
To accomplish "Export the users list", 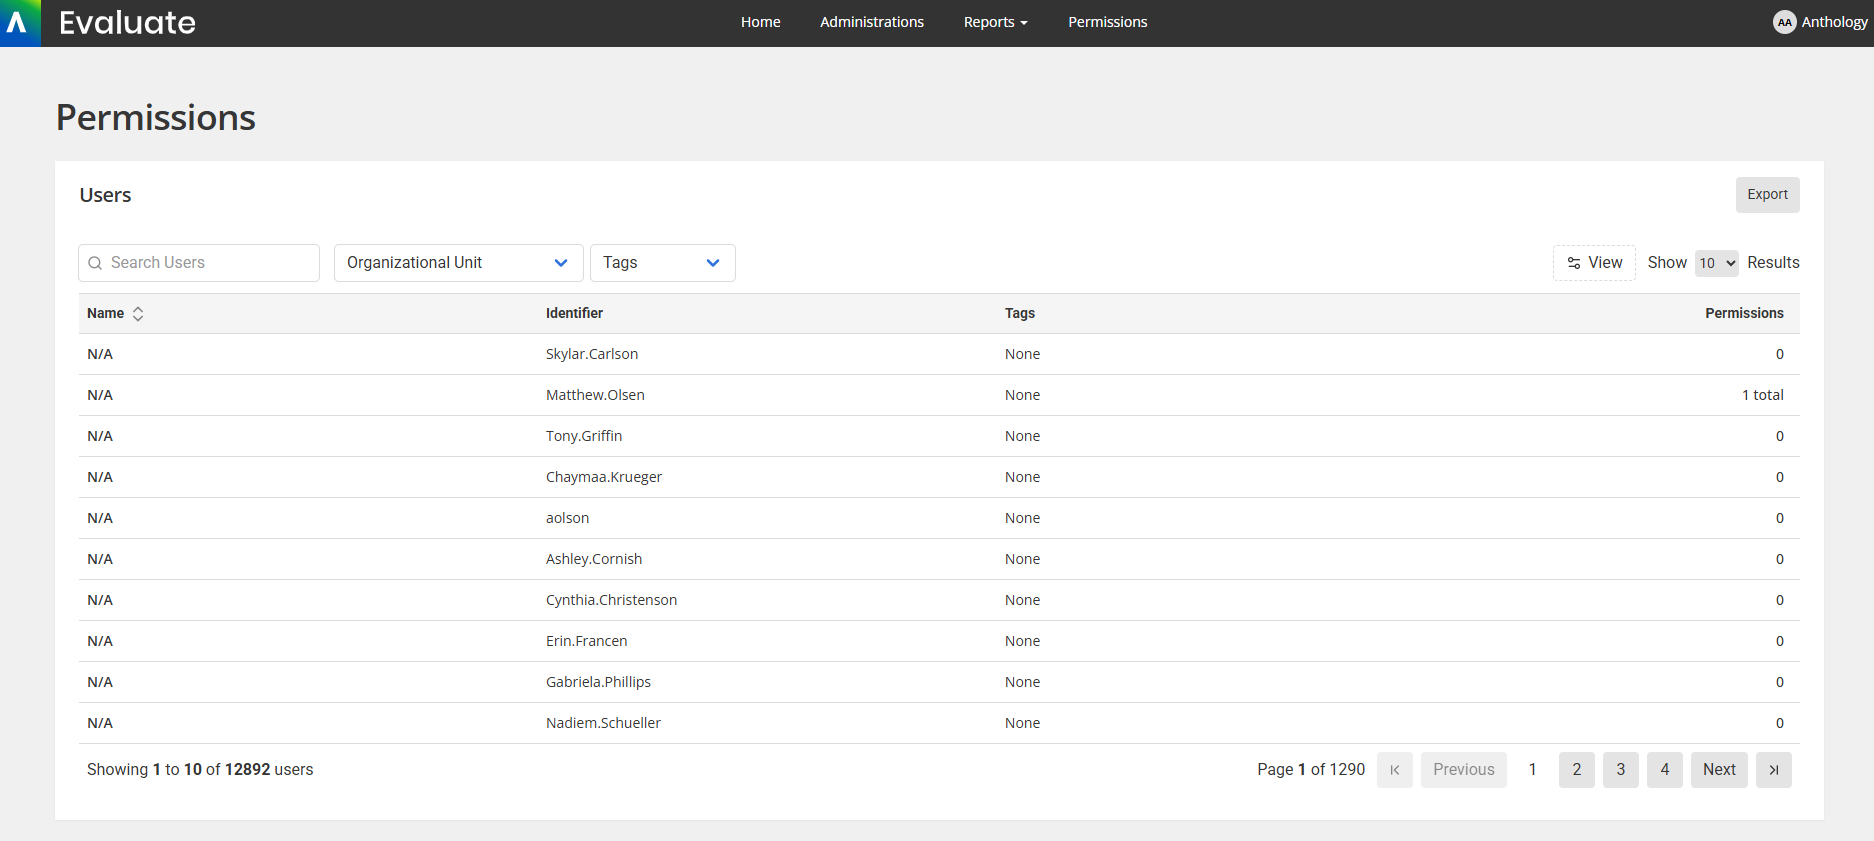I will 1766,195.
